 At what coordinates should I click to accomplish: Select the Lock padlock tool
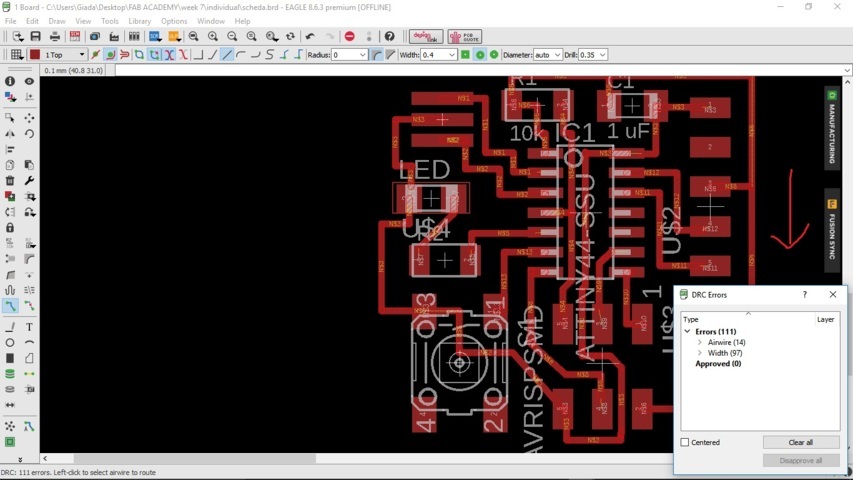(10, 227)
